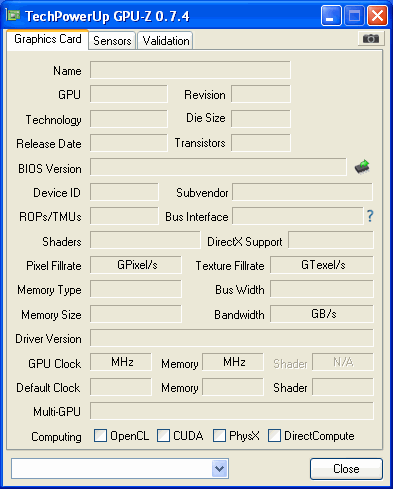Click the maximize window button
Image resolution: width=393 pixels, height=489 pixels.
(x=354, y=16)
